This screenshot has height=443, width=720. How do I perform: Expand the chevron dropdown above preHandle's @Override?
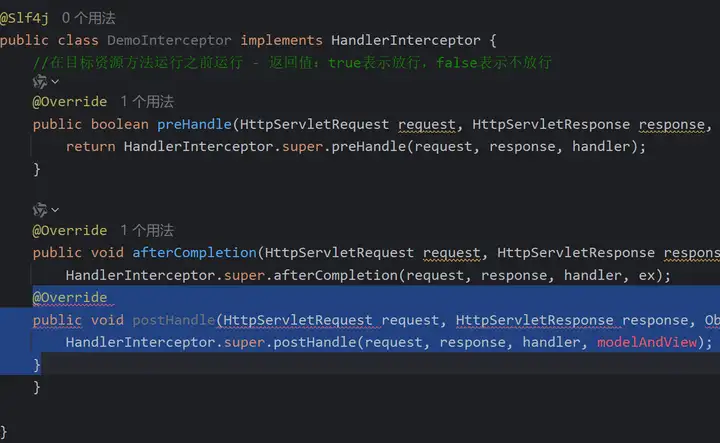[x=54, y=81]
